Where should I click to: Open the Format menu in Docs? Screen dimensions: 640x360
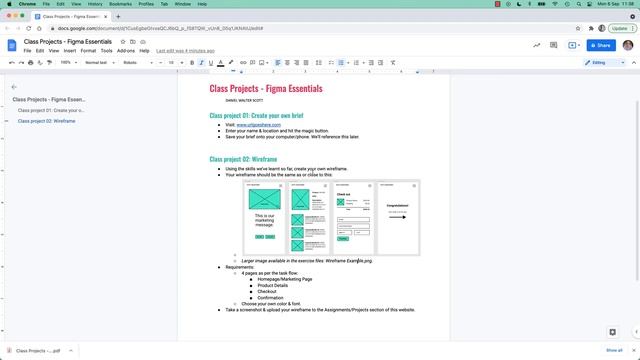[x=88, y=51]
